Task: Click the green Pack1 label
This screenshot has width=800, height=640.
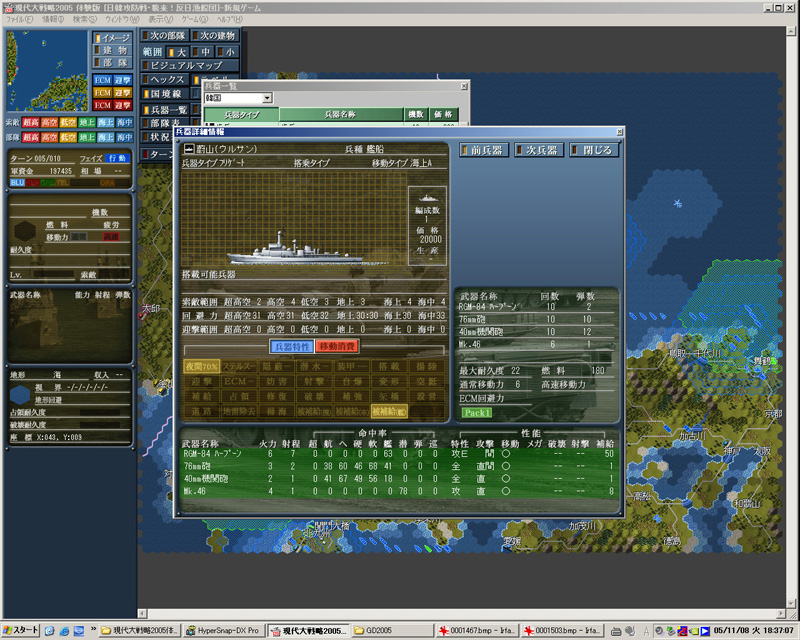Action: pos(477,412)
